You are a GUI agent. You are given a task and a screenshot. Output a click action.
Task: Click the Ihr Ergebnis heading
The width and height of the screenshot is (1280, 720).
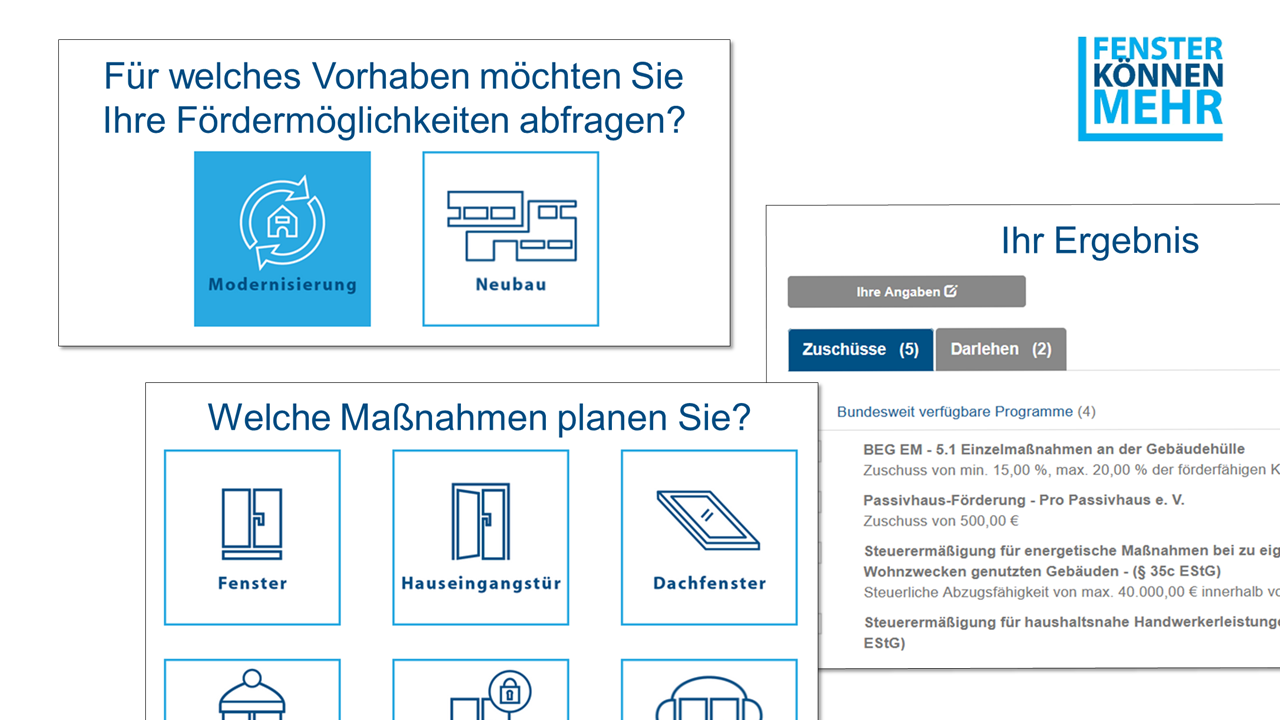(1099, 241)
